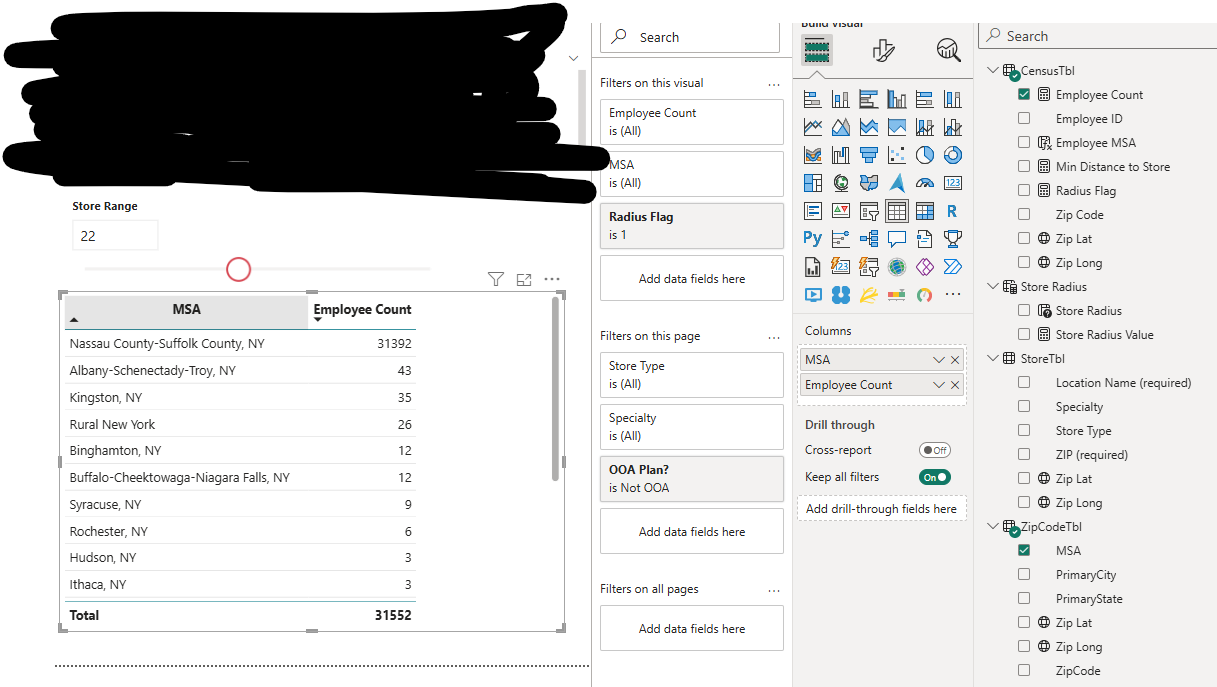This screenshot has width=1217, height=687.
Task: Choose the funnel chart visual
Action: coord(868,155)
